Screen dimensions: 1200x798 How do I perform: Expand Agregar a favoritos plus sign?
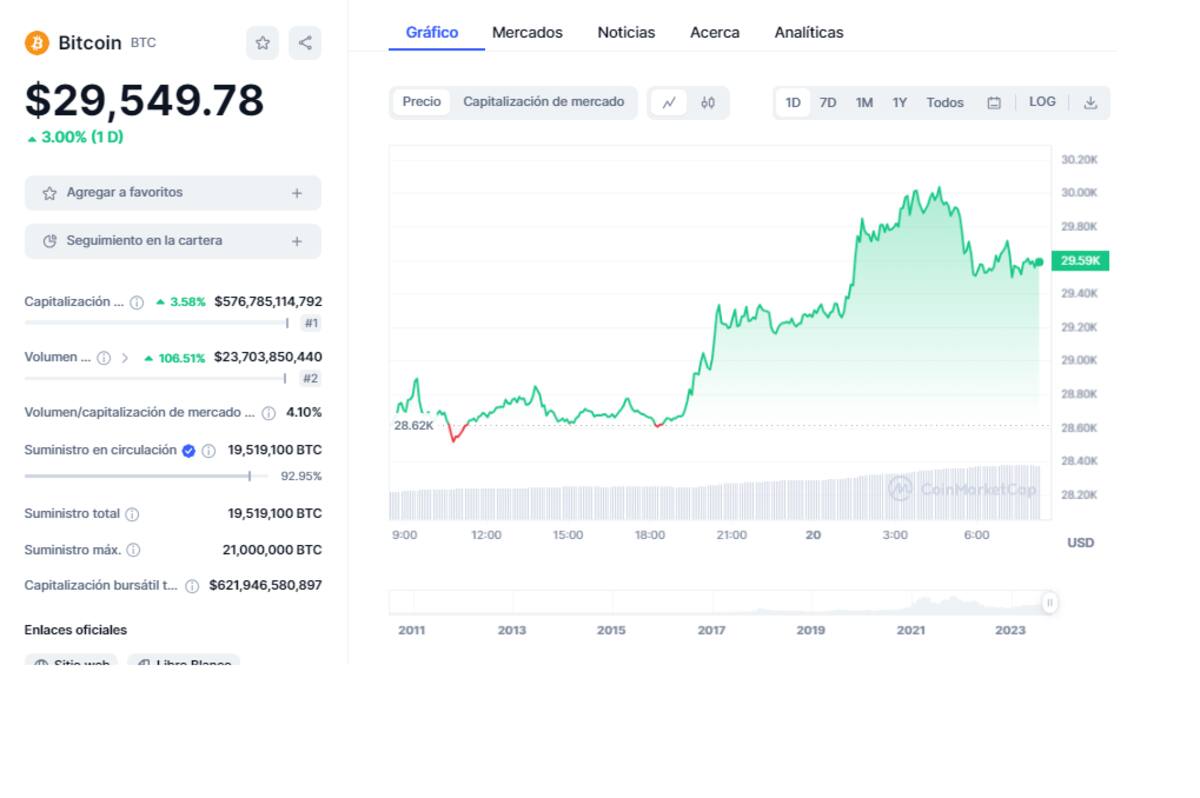[x=297, y=193]
